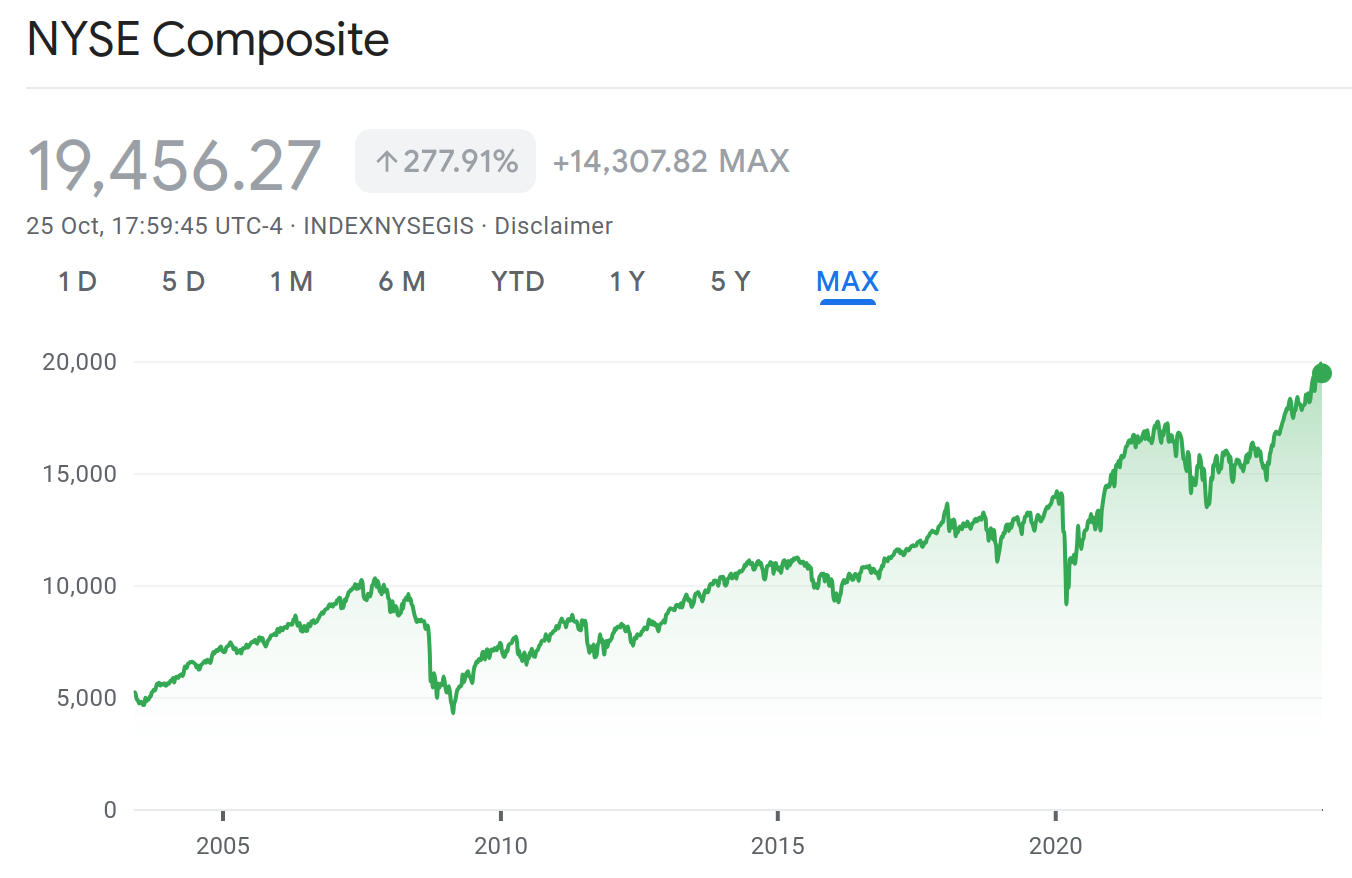Click the NYSE Composite title
This screenshot has width=1352, height=878.
208,41
